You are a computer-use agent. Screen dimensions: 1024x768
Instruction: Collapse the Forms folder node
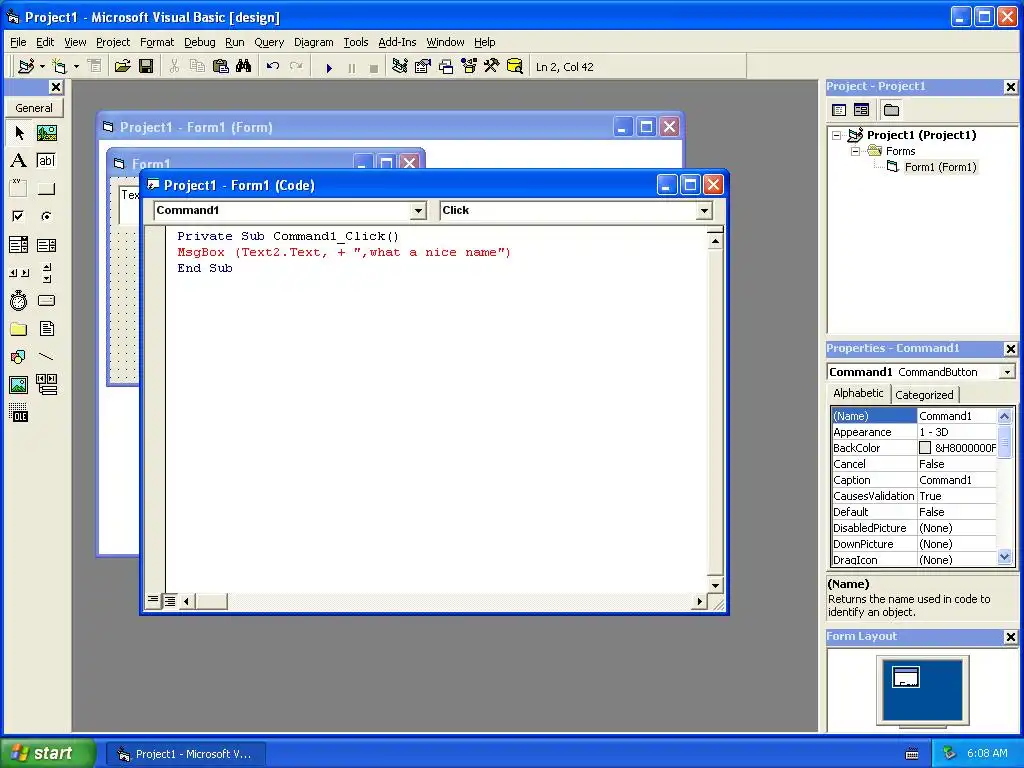point(856,152)
